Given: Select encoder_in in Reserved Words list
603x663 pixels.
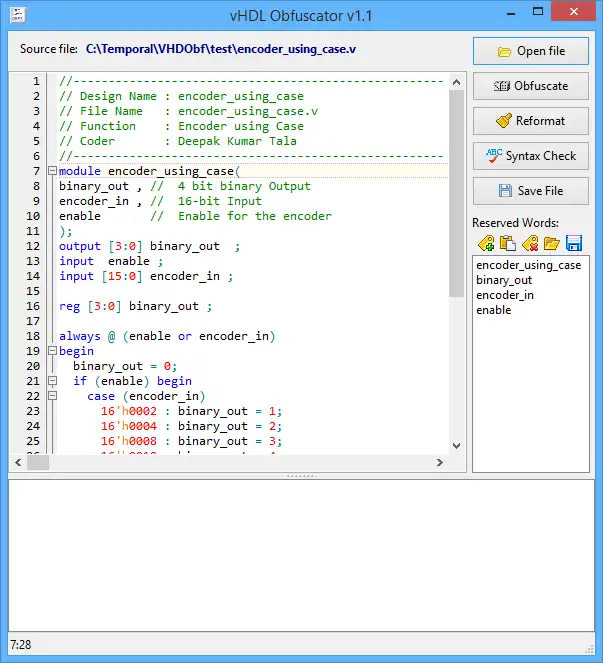Looking at the screenshot, I should 505,295.
